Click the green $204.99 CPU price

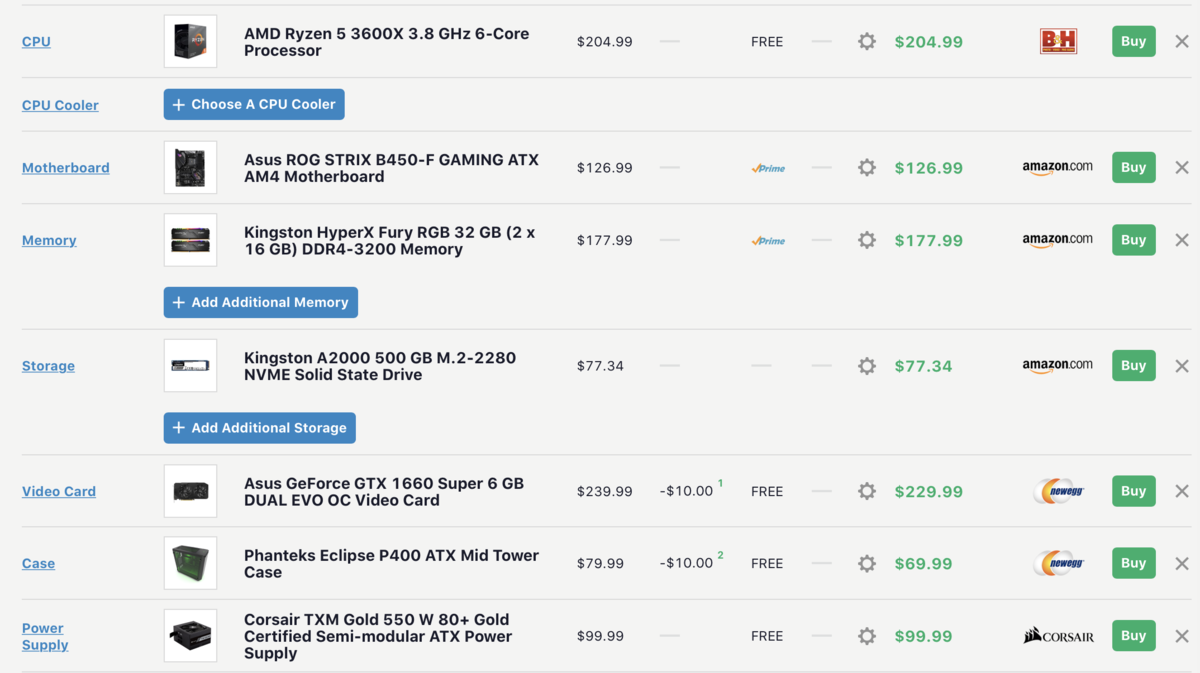[929, 42]
